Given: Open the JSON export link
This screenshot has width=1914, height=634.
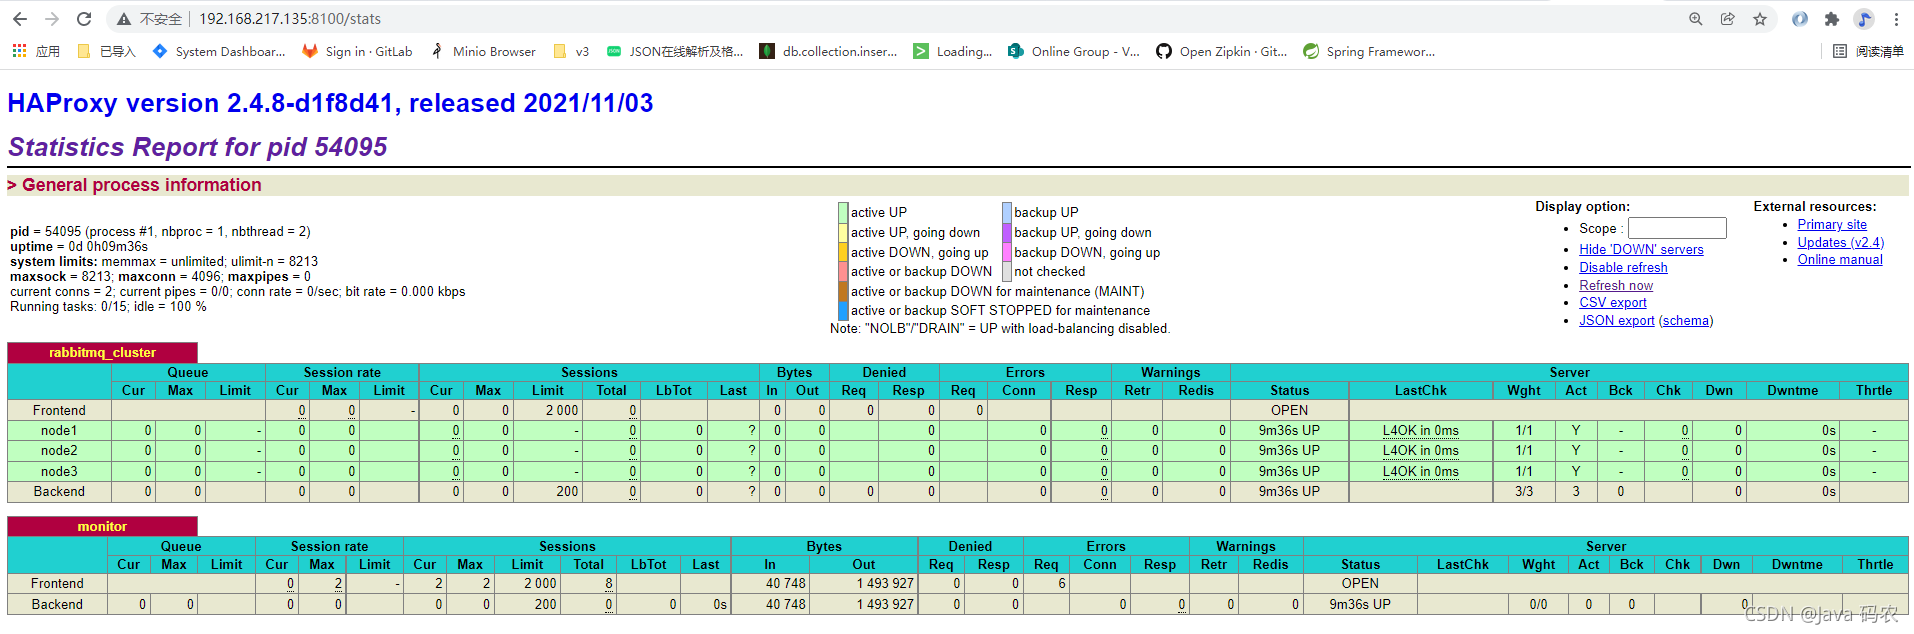Looking at the screenshot, I should (1617, 321).
